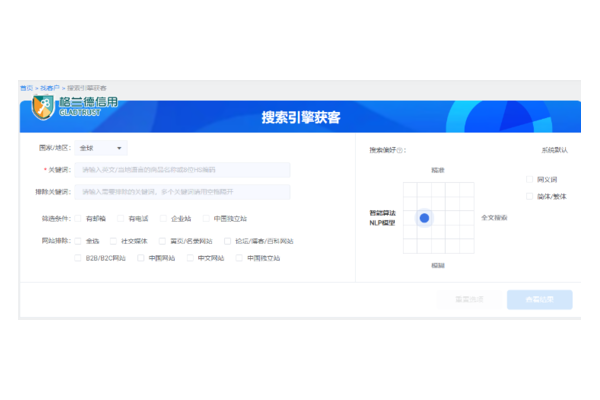Check 全选 under 网站排除
600x400 pixels.
(x=78, y=241)
